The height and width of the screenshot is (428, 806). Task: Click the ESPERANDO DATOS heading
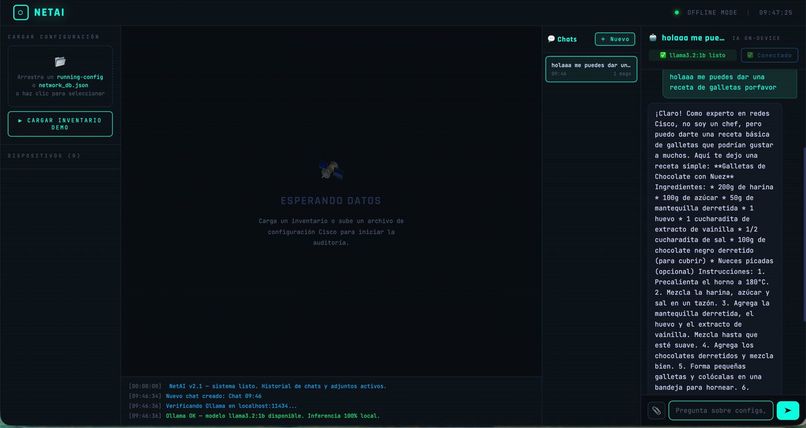tap(331, 201)
